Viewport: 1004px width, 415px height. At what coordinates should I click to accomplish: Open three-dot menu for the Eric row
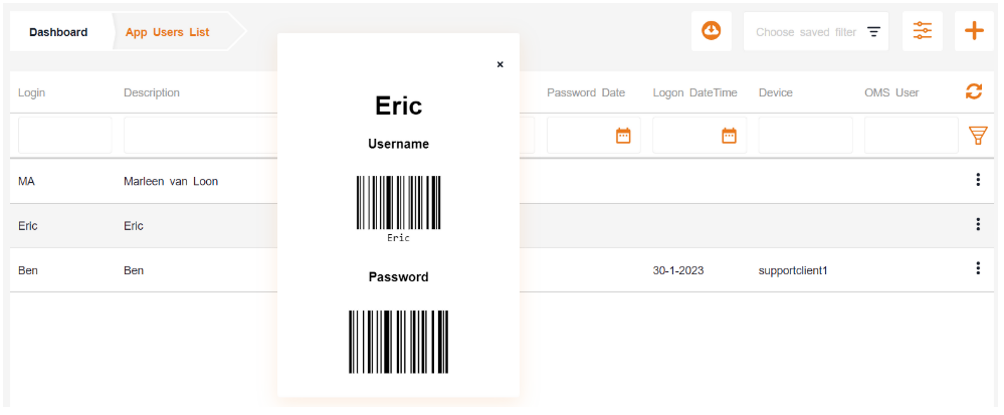click(x=978, y=225)
